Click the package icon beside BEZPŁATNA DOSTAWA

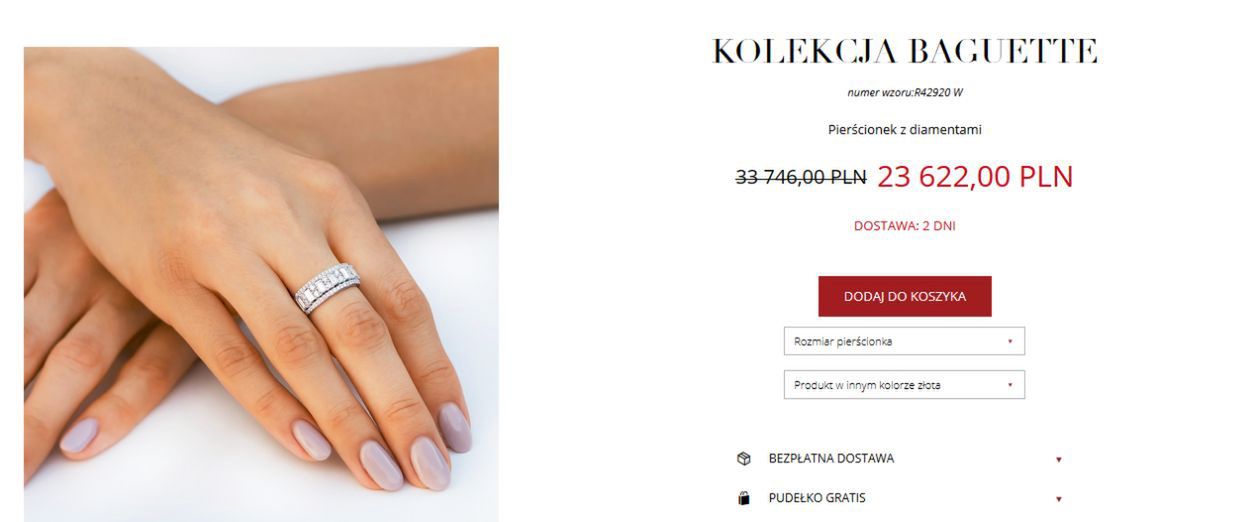(x=743, y=459)
